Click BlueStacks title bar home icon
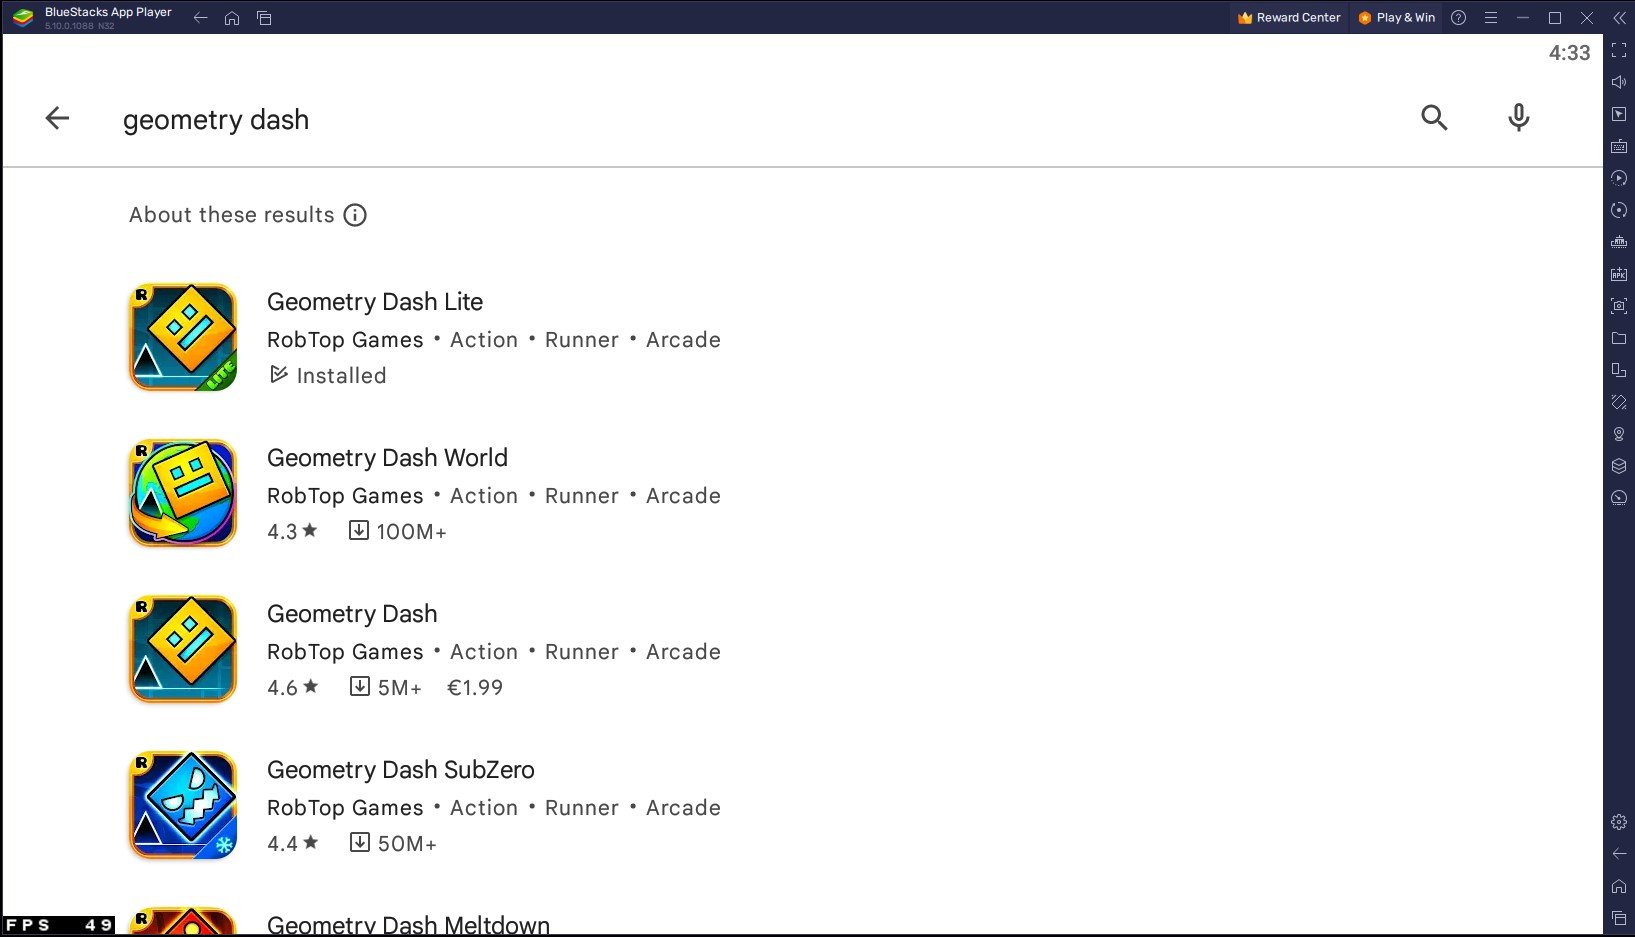This screenshot has width=1635, height=937. tap(232, 18)
